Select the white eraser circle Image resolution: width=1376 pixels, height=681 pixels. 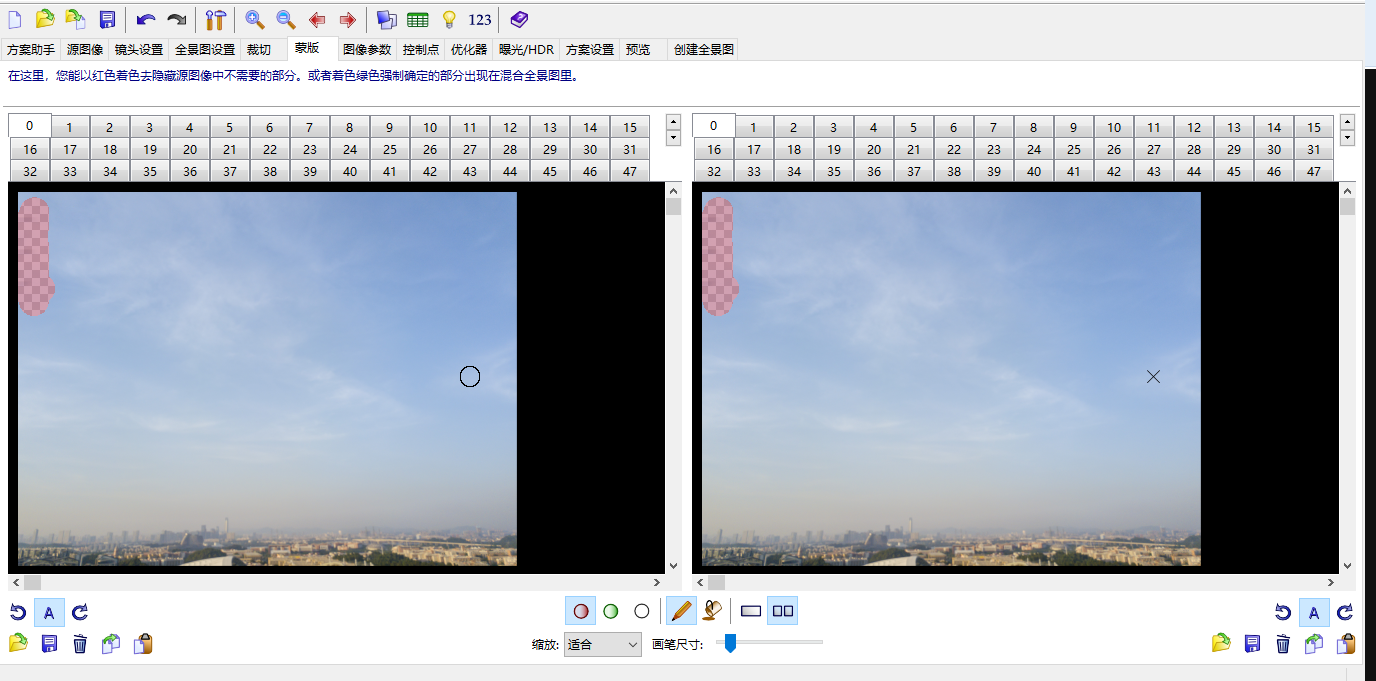(x=642, y=611)
